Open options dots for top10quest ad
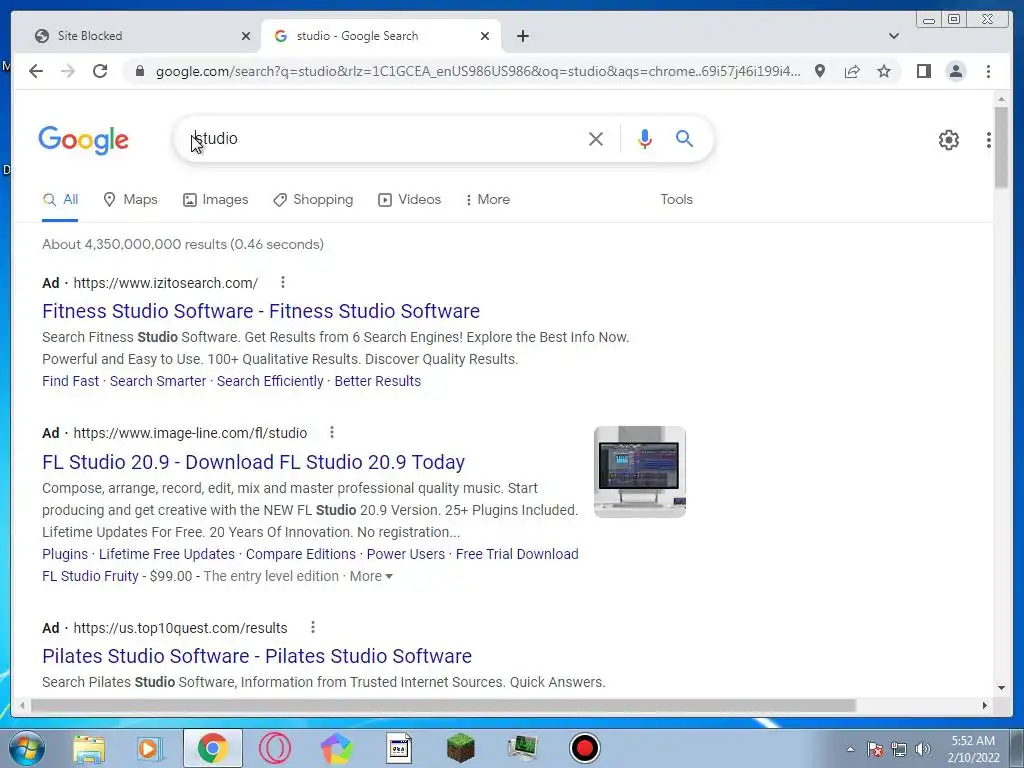 pos(313,627)
